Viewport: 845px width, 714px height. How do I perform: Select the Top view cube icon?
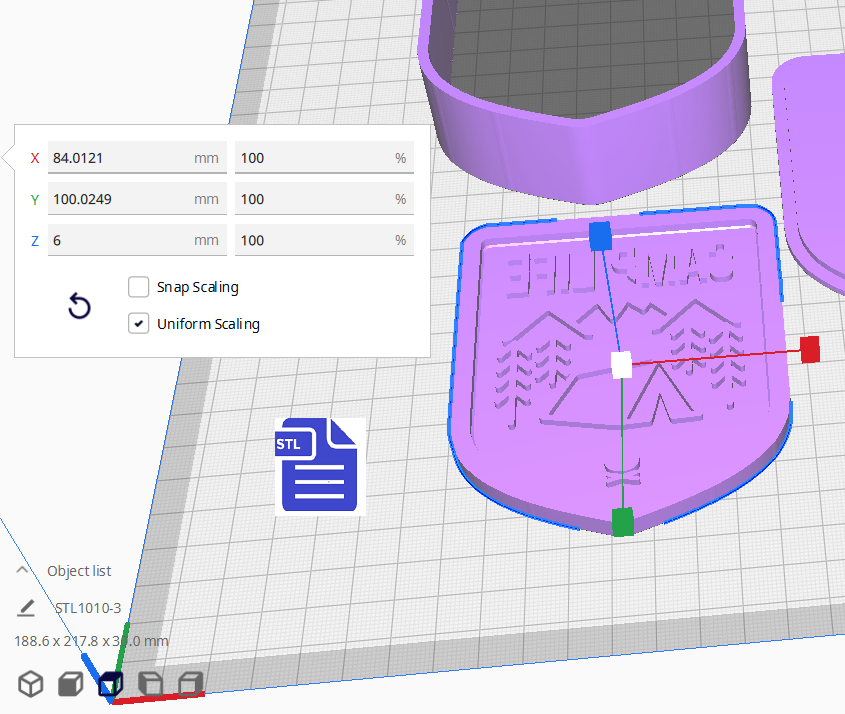pyautogui.click(x=109, y=684)
